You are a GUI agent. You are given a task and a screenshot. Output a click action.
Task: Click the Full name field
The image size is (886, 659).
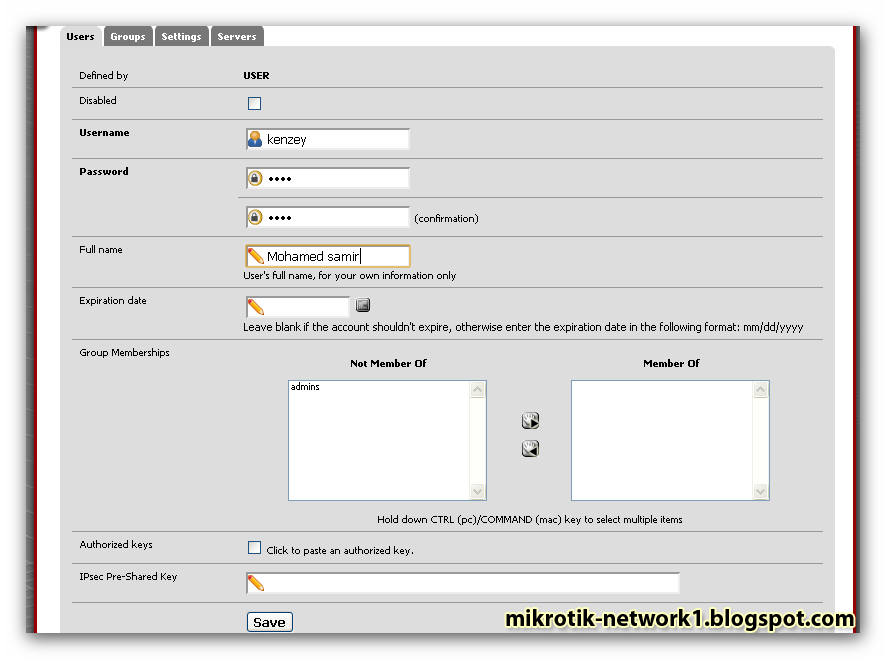328,256
